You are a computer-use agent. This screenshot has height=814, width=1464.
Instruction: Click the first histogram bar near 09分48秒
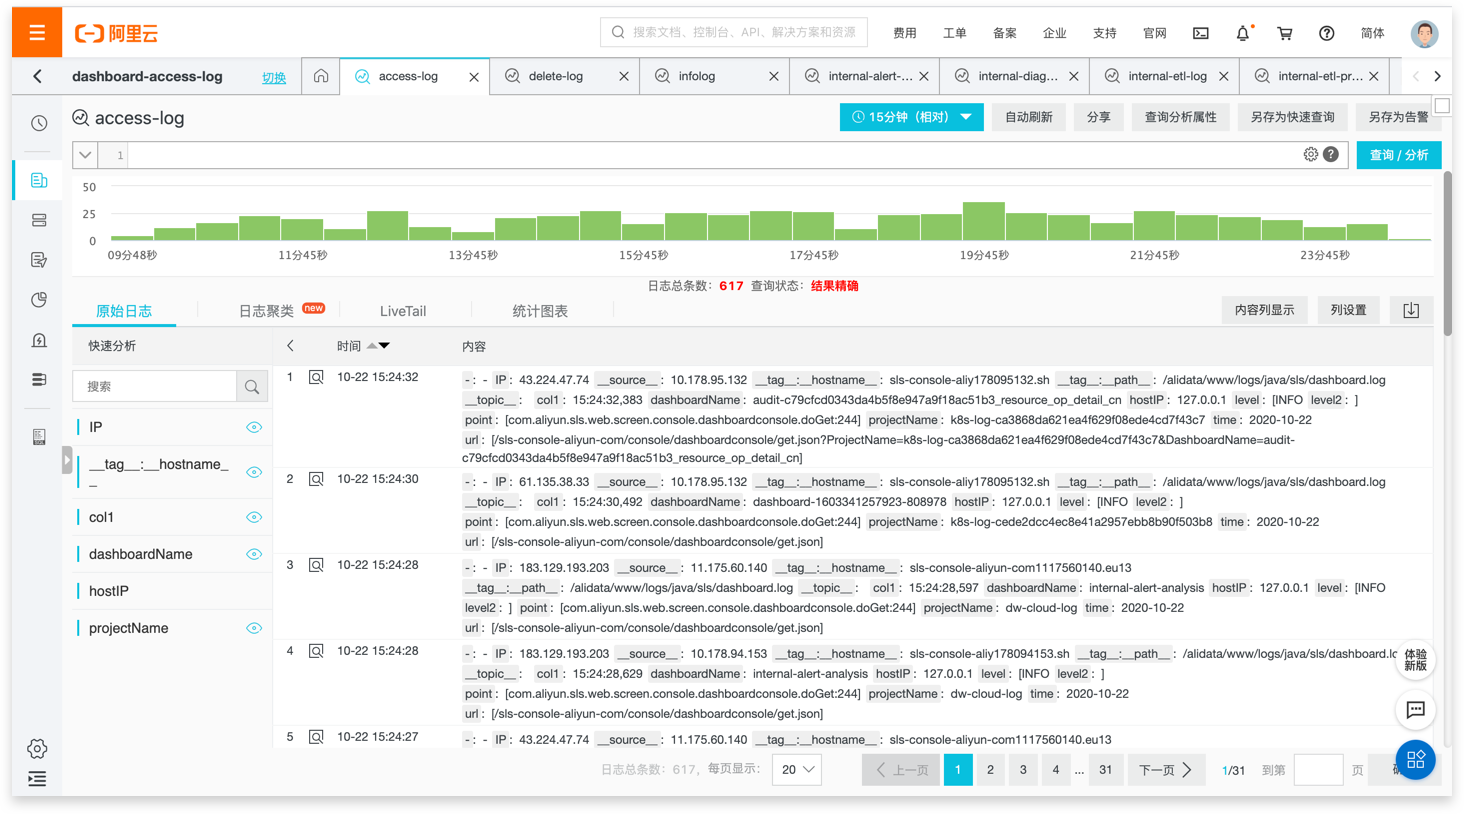[x=132, y=238]
